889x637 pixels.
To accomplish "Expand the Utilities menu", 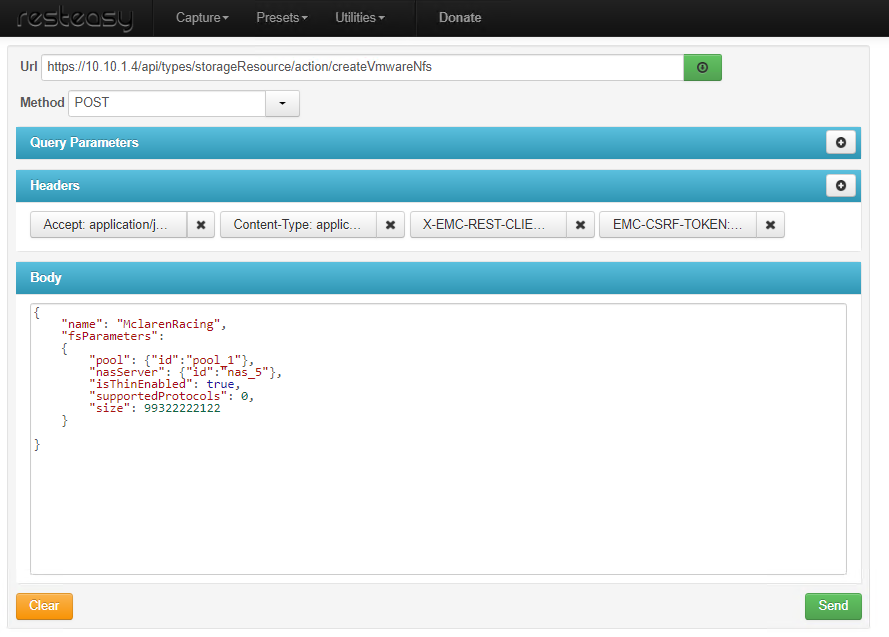I will pos(359,18).
